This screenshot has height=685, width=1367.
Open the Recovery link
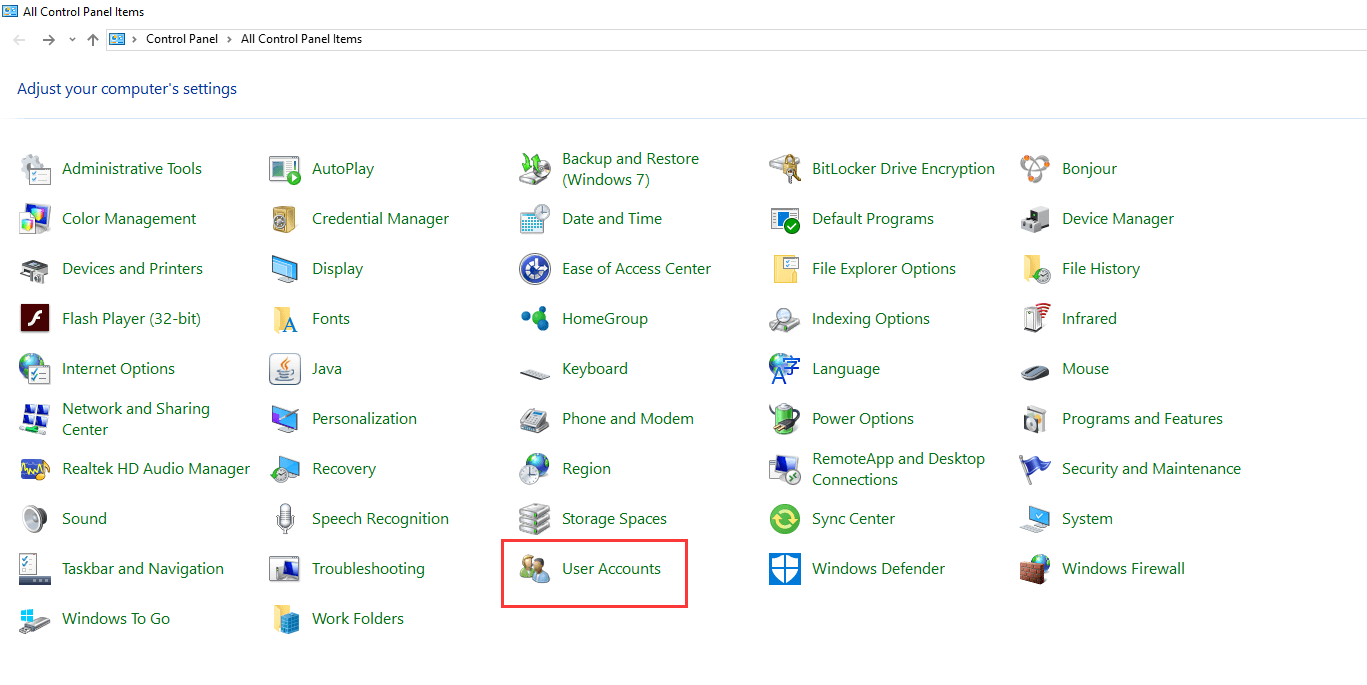[344, 469]
